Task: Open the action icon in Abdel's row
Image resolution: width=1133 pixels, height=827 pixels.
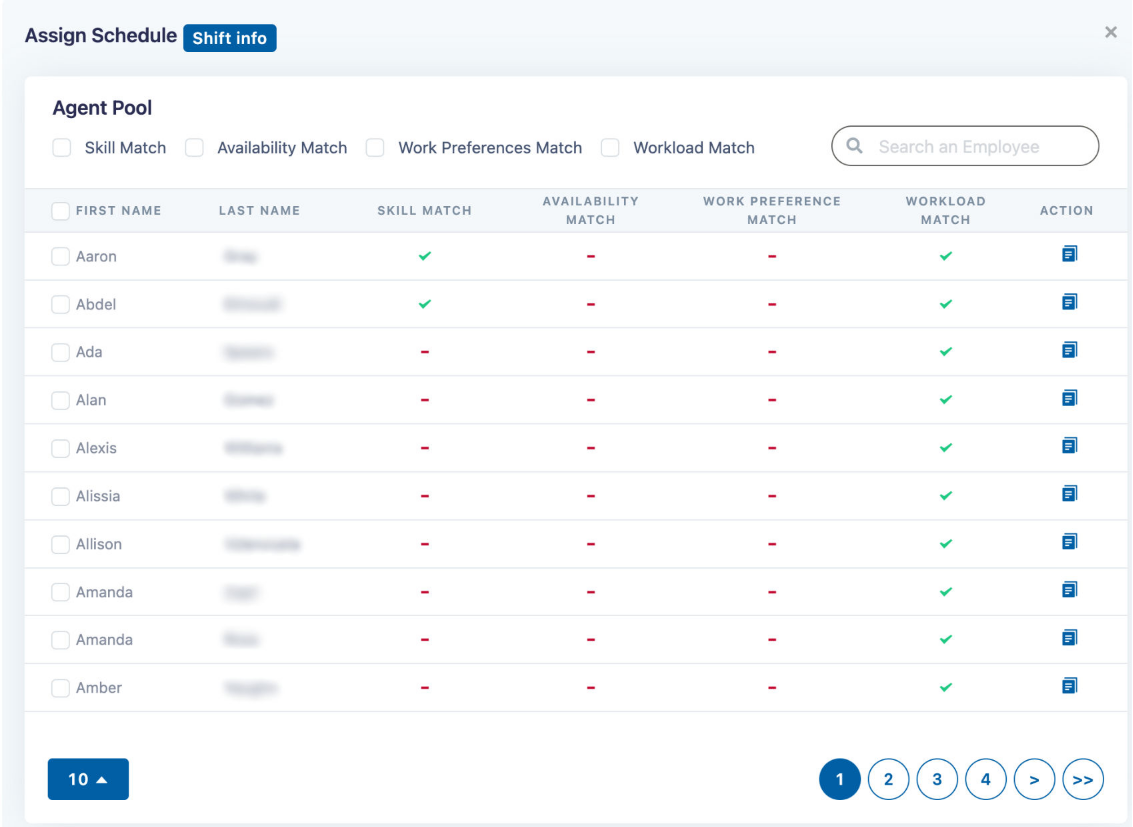Action: pyautogui.click(x=1069, y=302)
